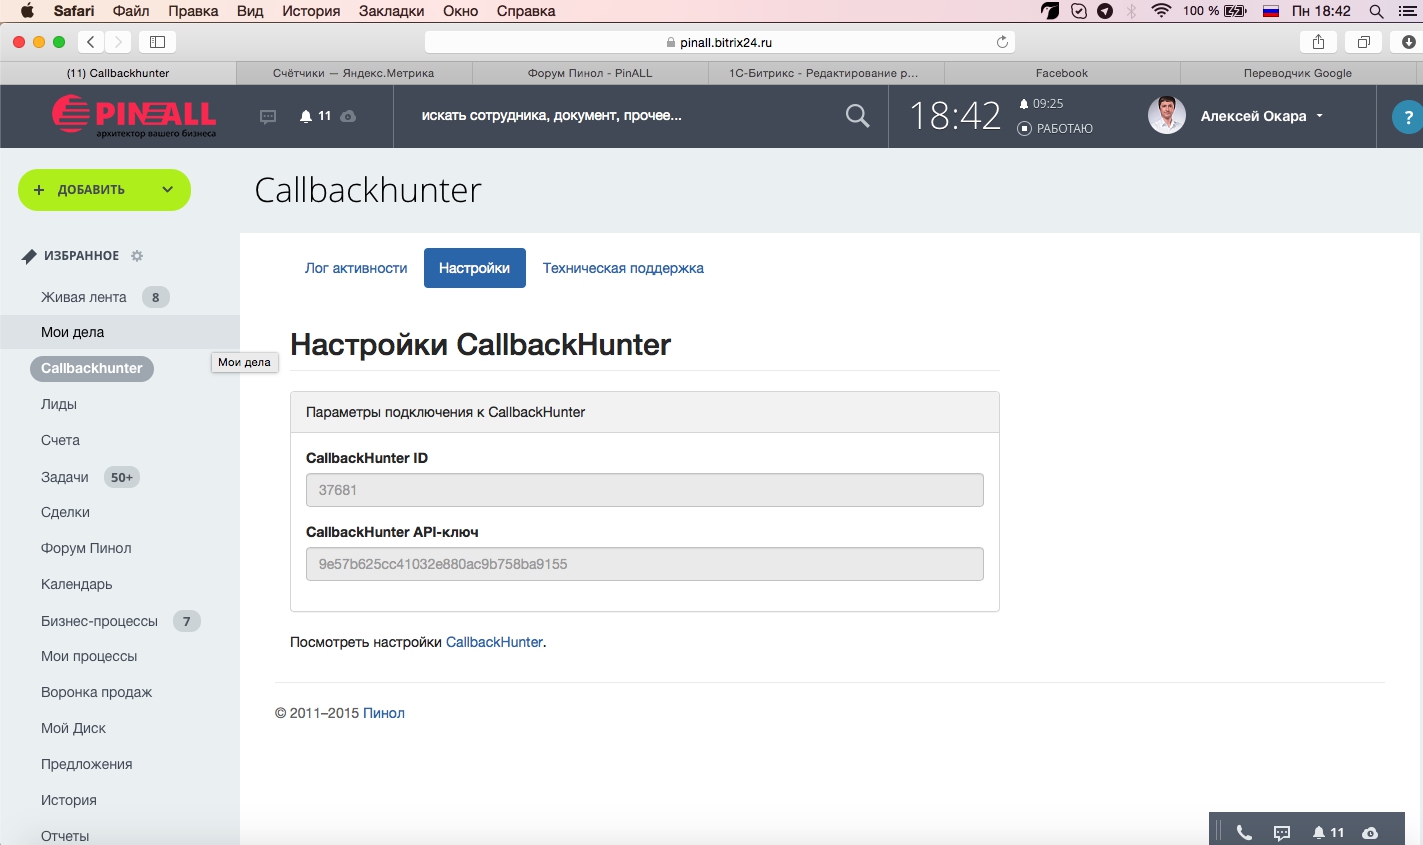
Task: Click the Safari share icon
Action: 1318,42
